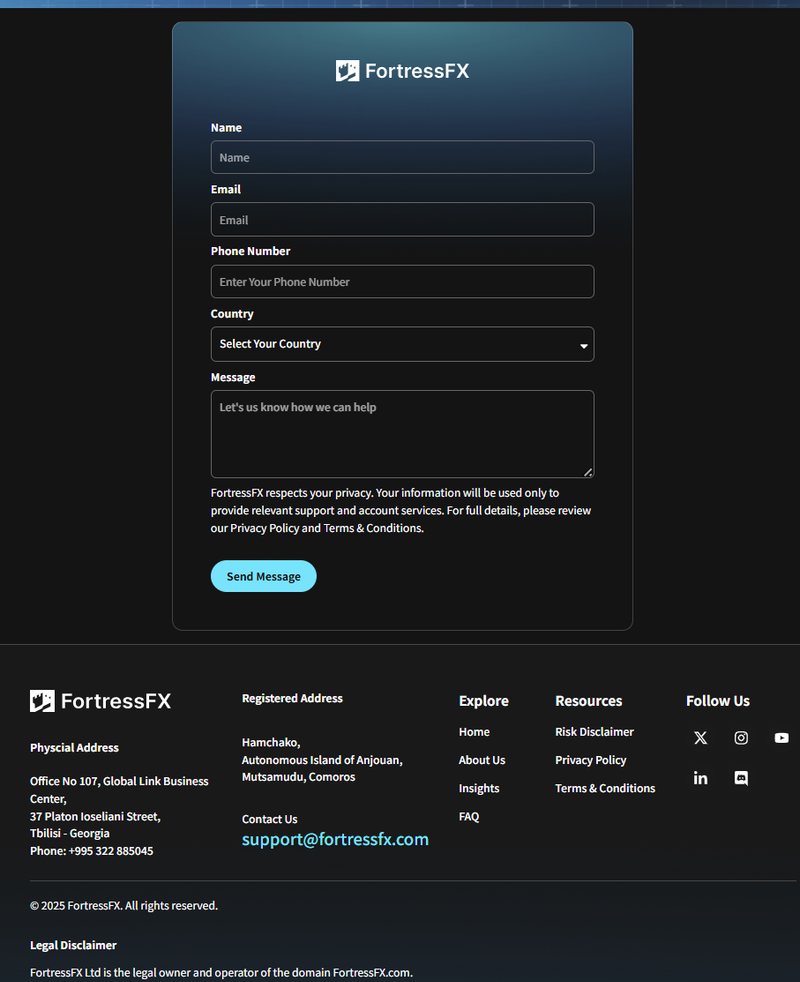
Task: Click the Phone: +995 322 885045 text
Action: [x=91, y=850]
